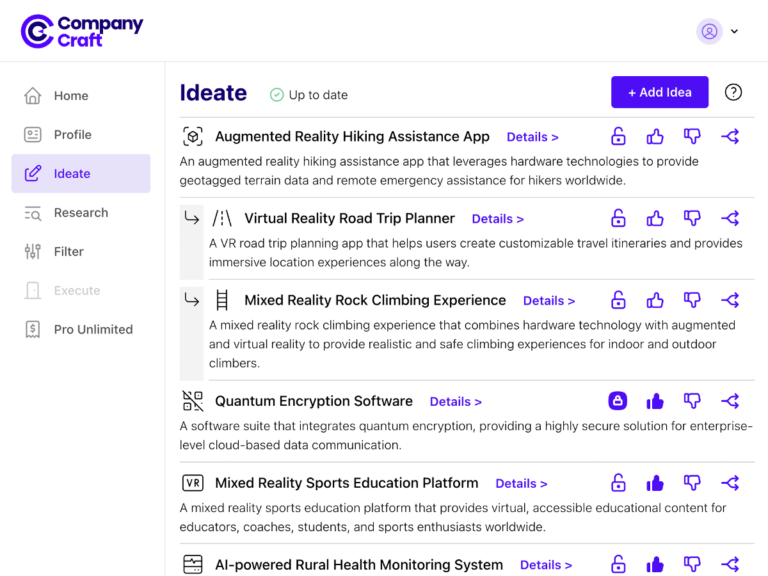Click the help question mark icon

[733, 92]
